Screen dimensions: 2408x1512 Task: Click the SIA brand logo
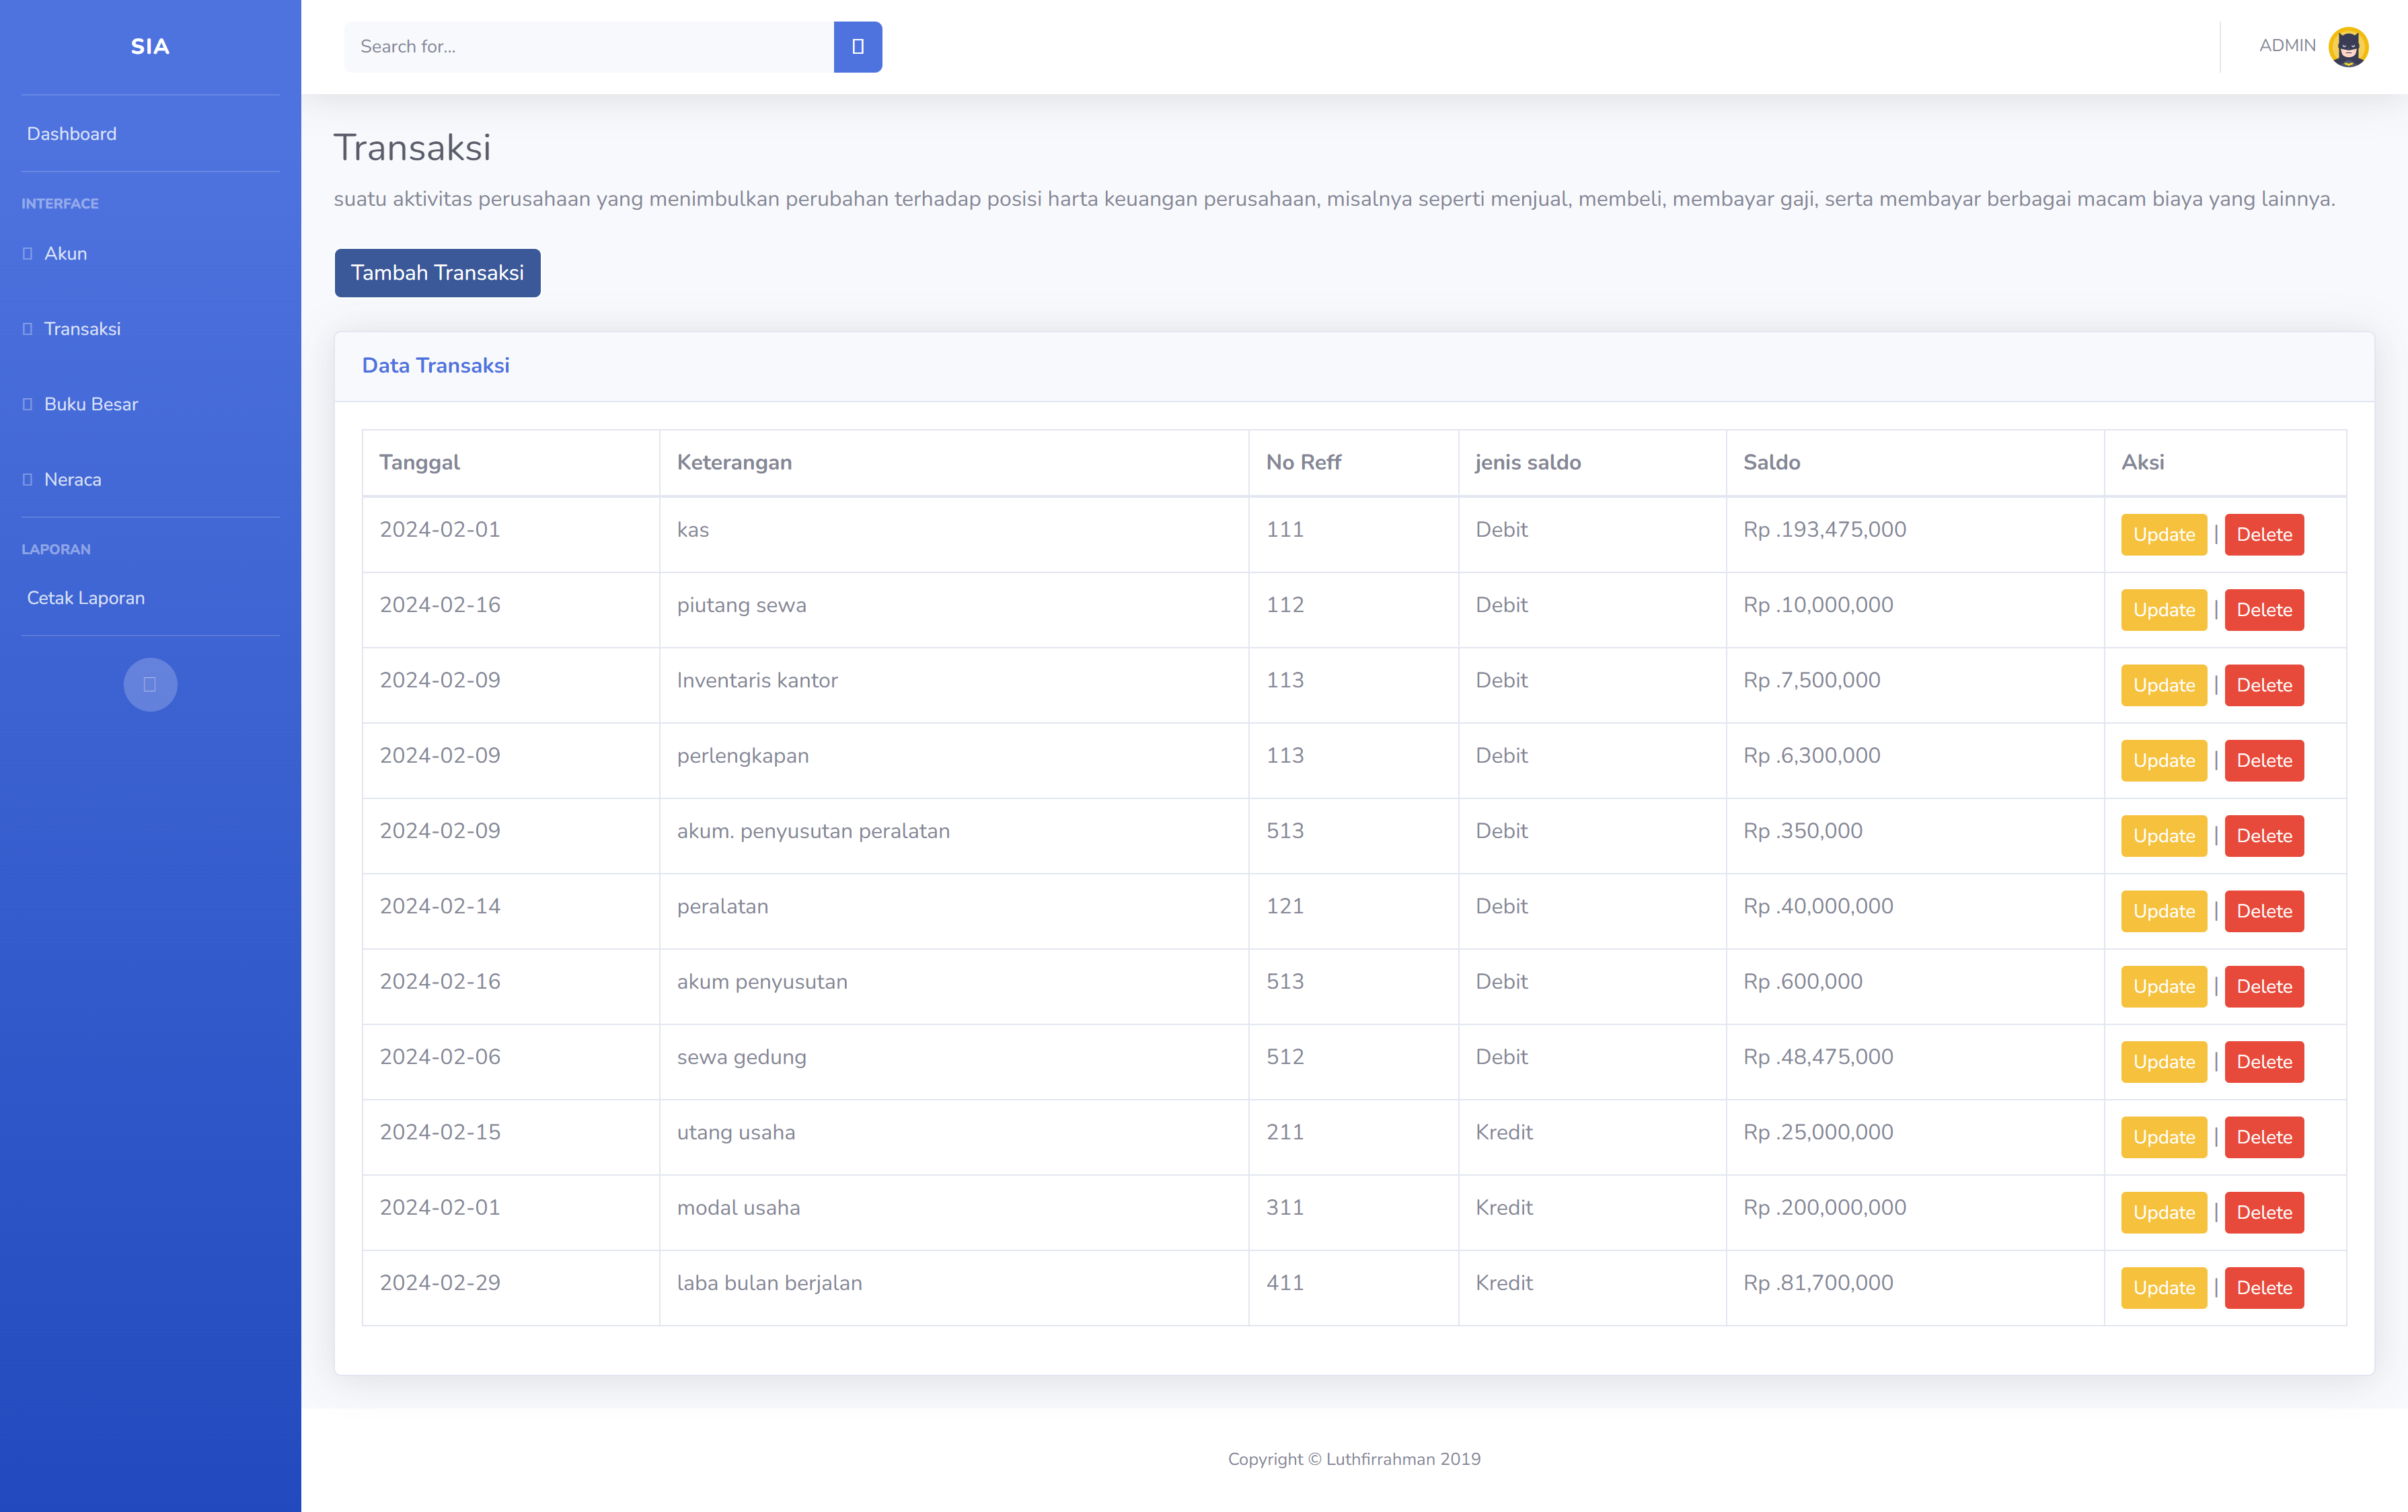(x=150, y=47)
